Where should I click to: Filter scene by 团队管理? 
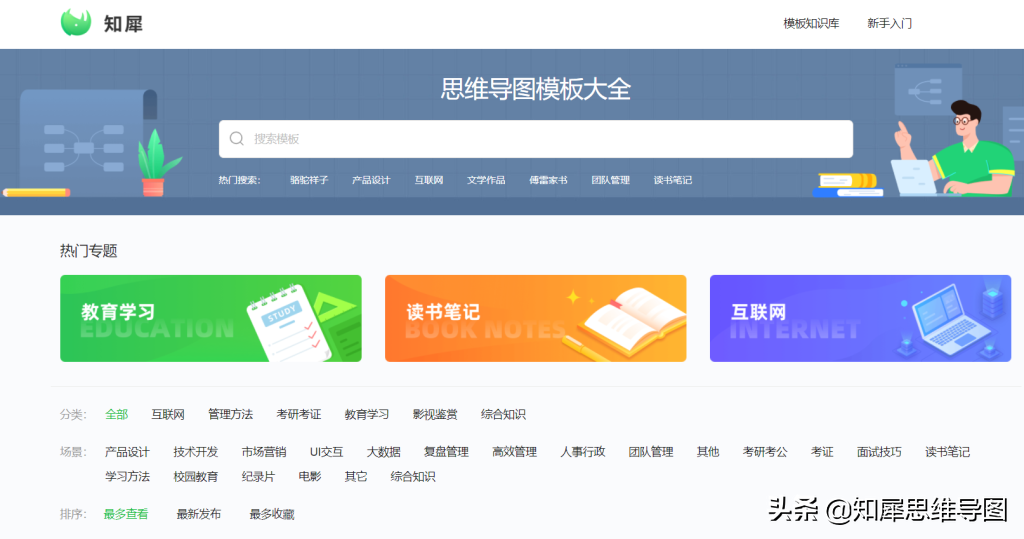point(651,451)
